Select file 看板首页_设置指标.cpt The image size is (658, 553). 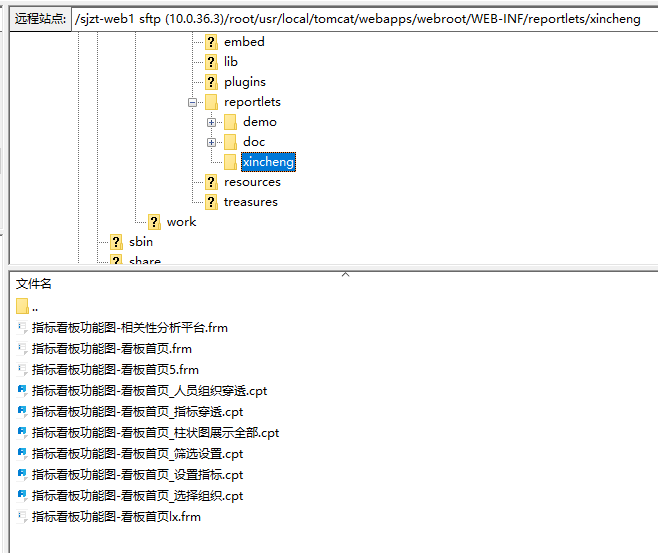tap(138, 475)
